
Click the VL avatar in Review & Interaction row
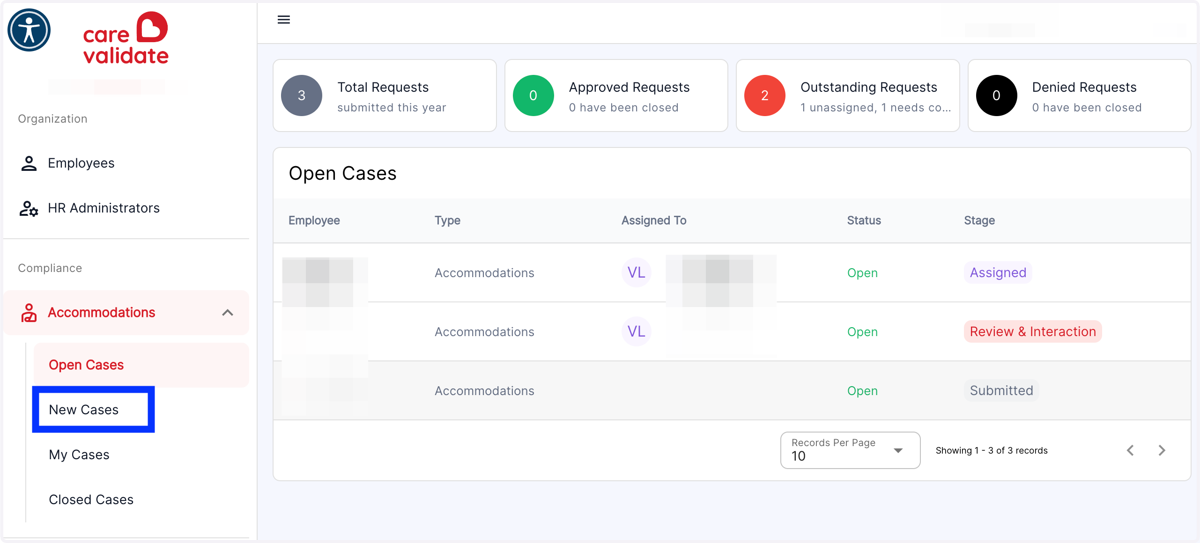coord(636,332)
